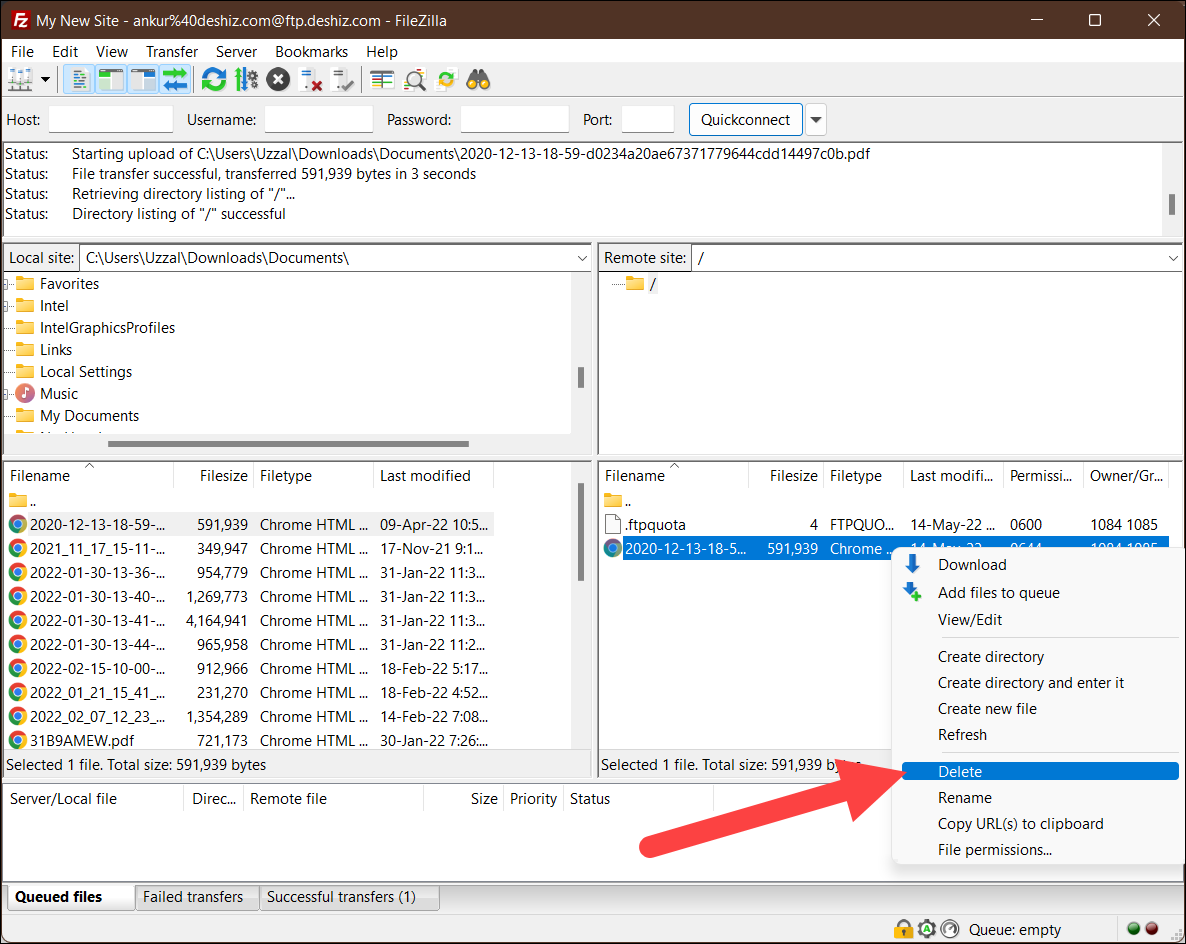Screen dimensions: 1186x944
Task: Toggle synchronized browsing
Action: click(446, 79)
